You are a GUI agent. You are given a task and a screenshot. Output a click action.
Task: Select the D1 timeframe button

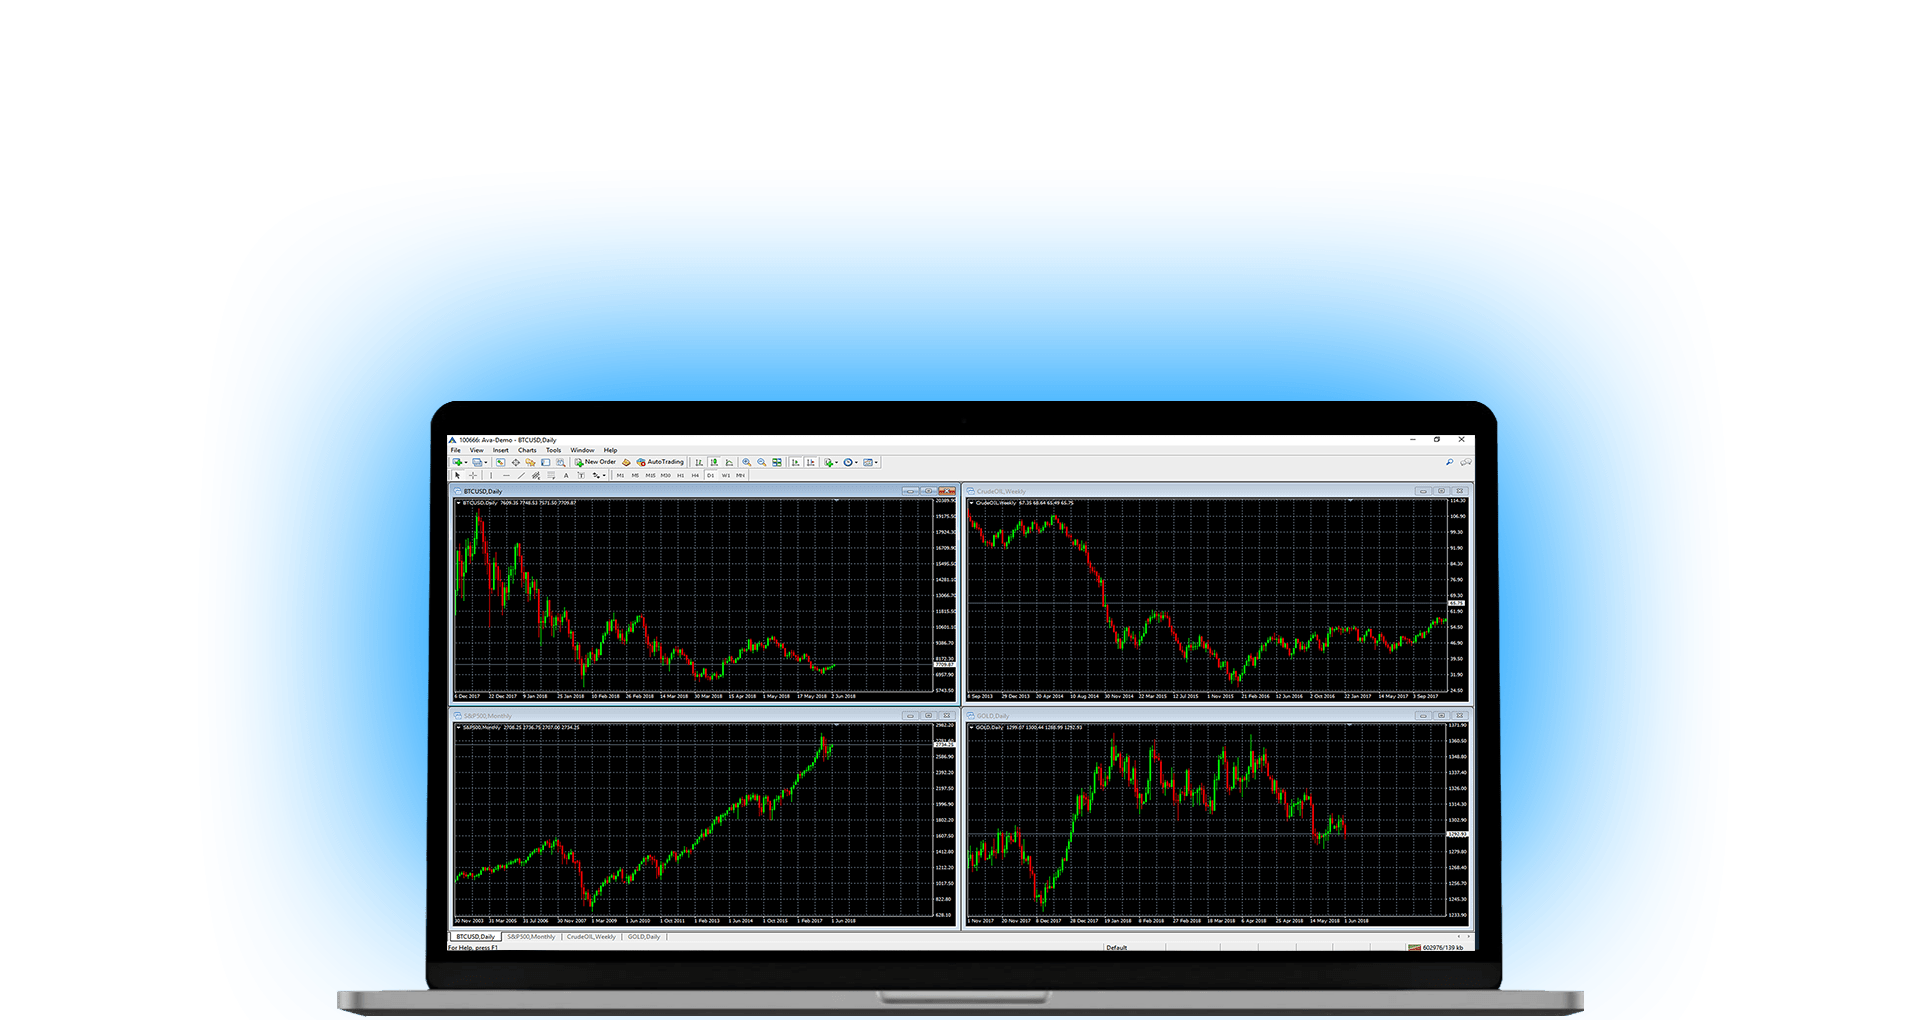click(710, 475)
